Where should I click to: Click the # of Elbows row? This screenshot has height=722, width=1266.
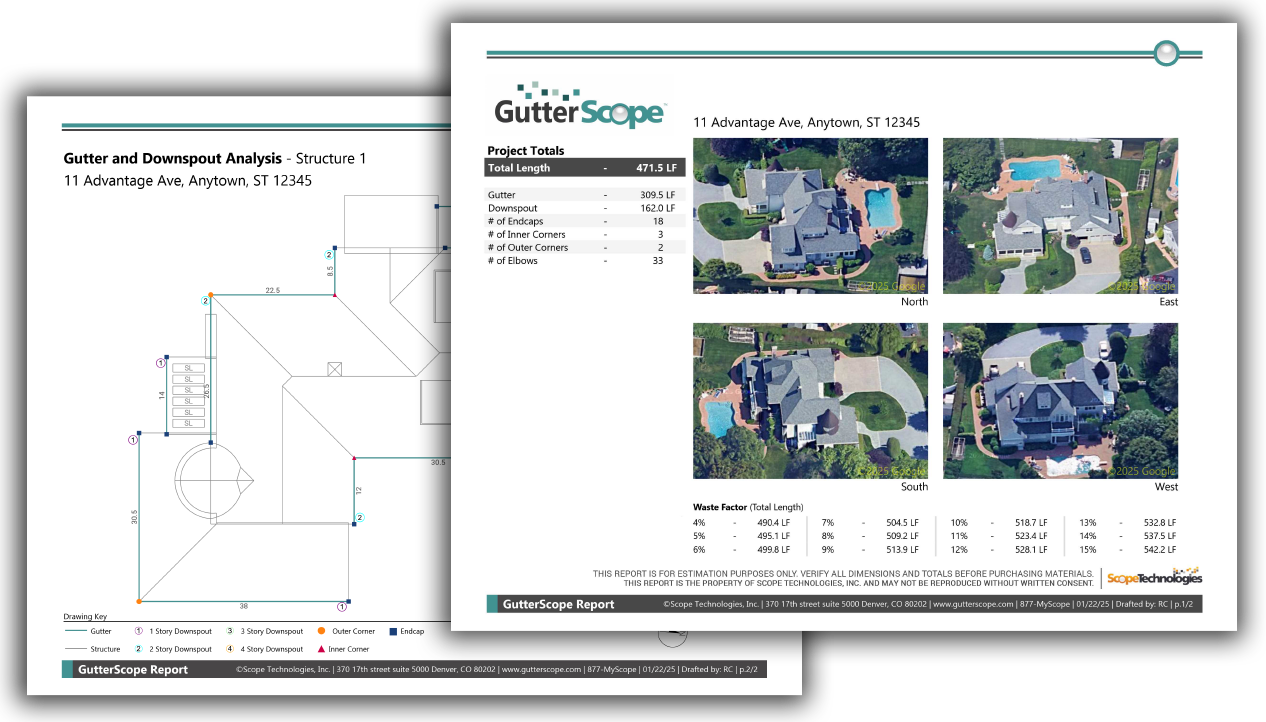585,260
